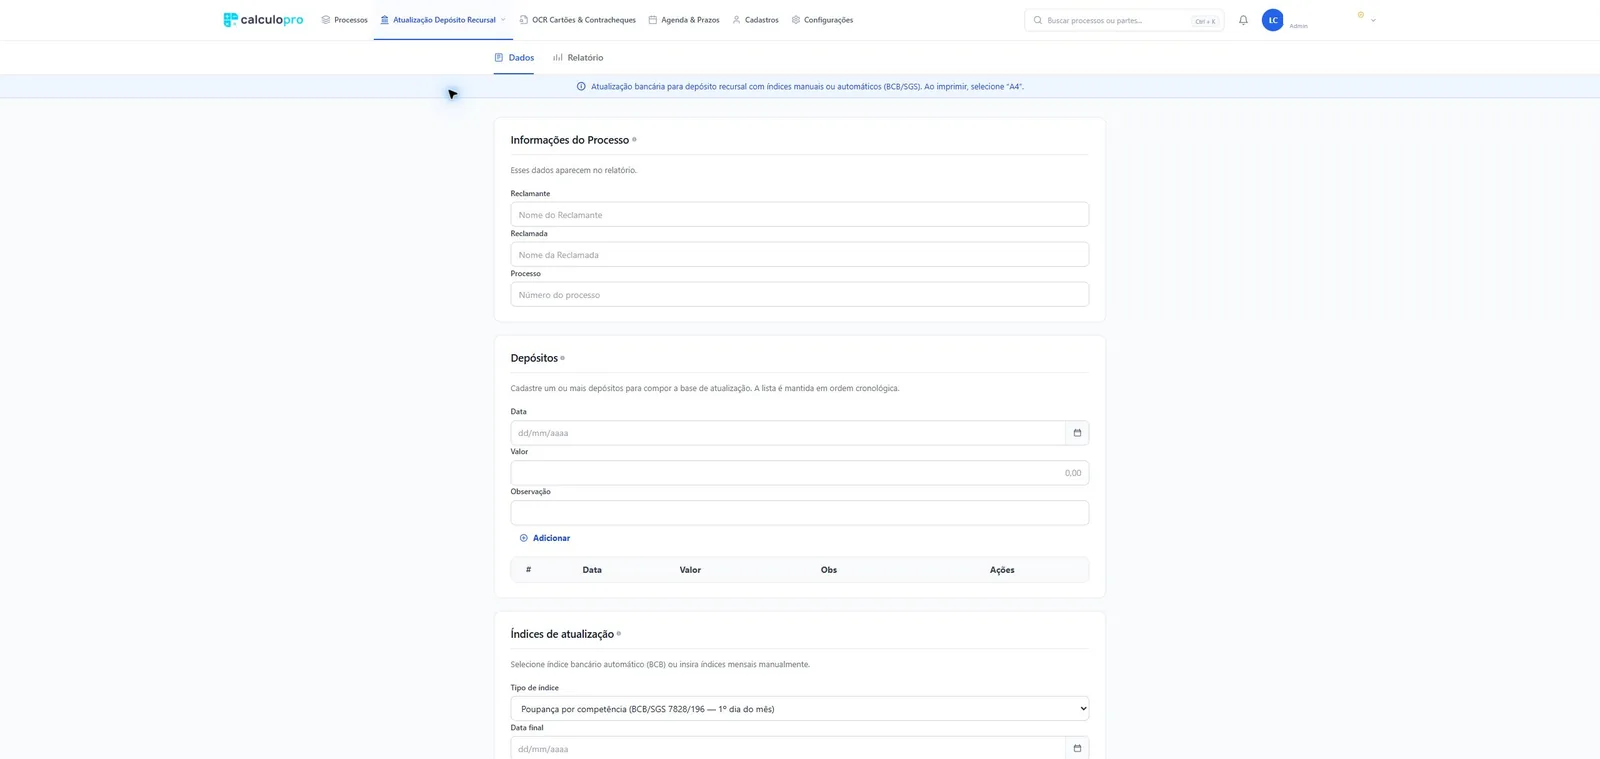
Task: Click the Valor amount field
Action: click(799, 473)
